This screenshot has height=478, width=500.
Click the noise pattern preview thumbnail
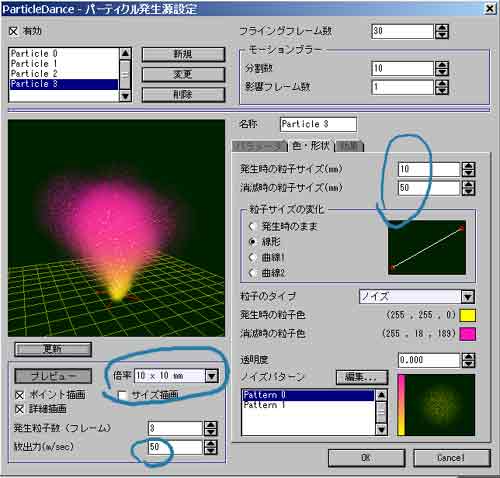(436, 405)
